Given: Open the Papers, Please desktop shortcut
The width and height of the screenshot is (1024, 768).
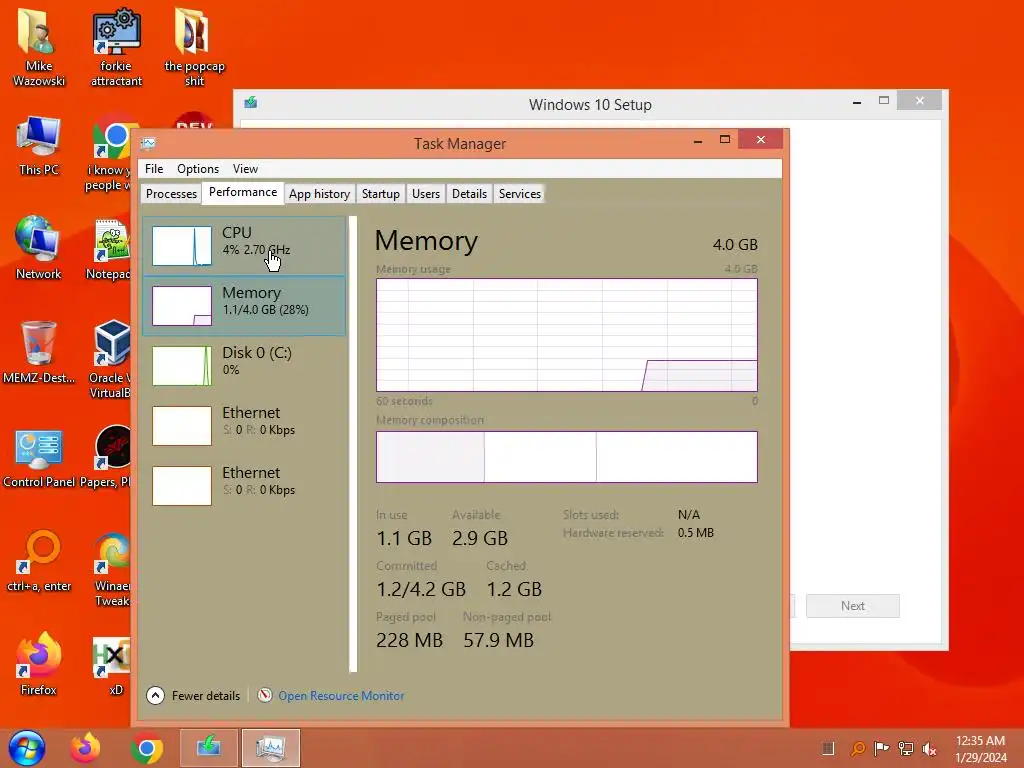Looking at the screenshot, I should point(108,457).
